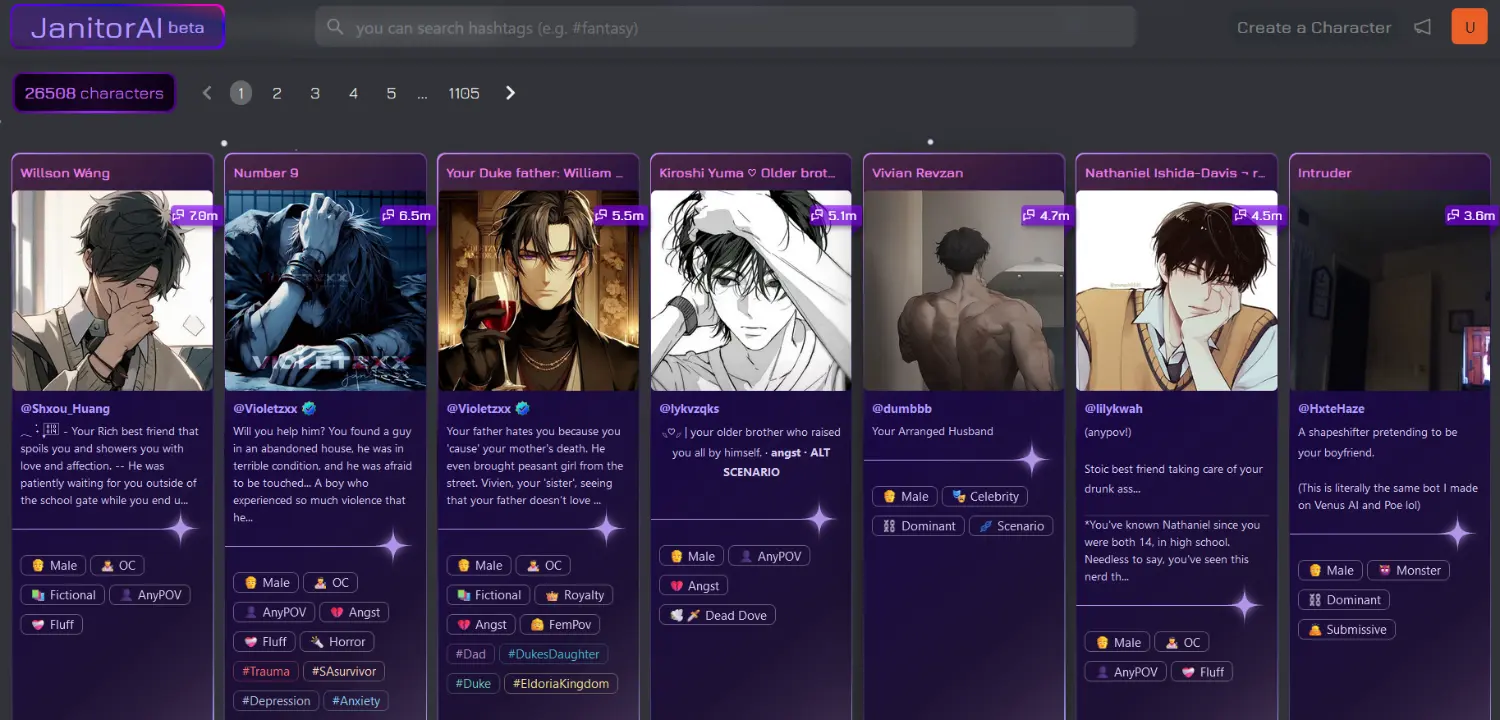Go to previous page arrow

coord(207,93)
